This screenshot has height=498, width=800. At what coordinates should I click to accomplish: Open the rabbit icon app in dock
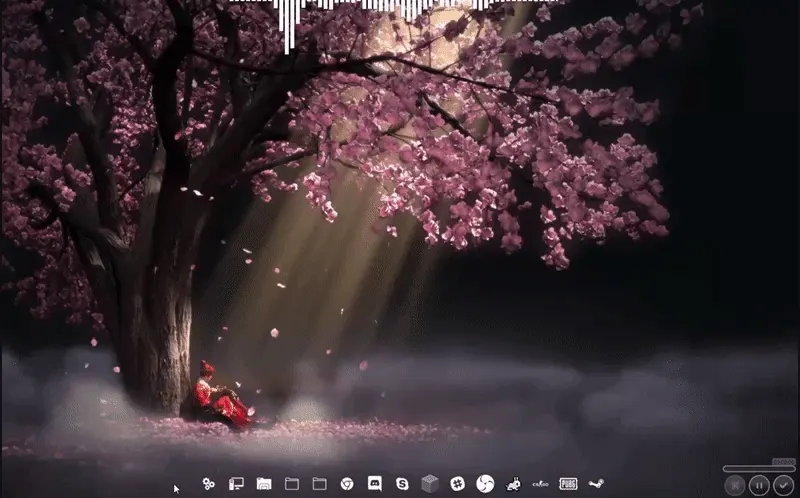(513, 484)
